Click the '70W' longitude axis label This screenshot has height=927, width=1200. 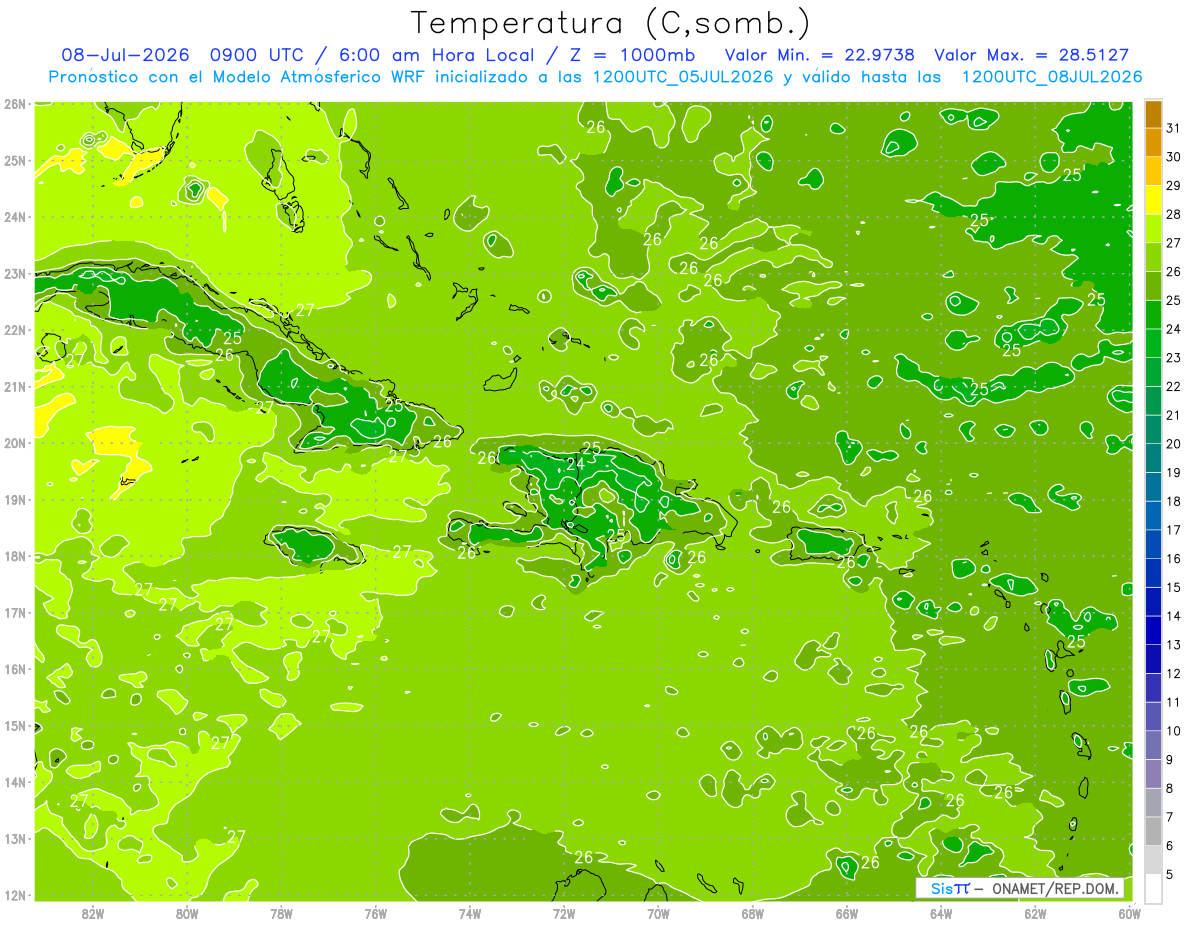point(658,913)
